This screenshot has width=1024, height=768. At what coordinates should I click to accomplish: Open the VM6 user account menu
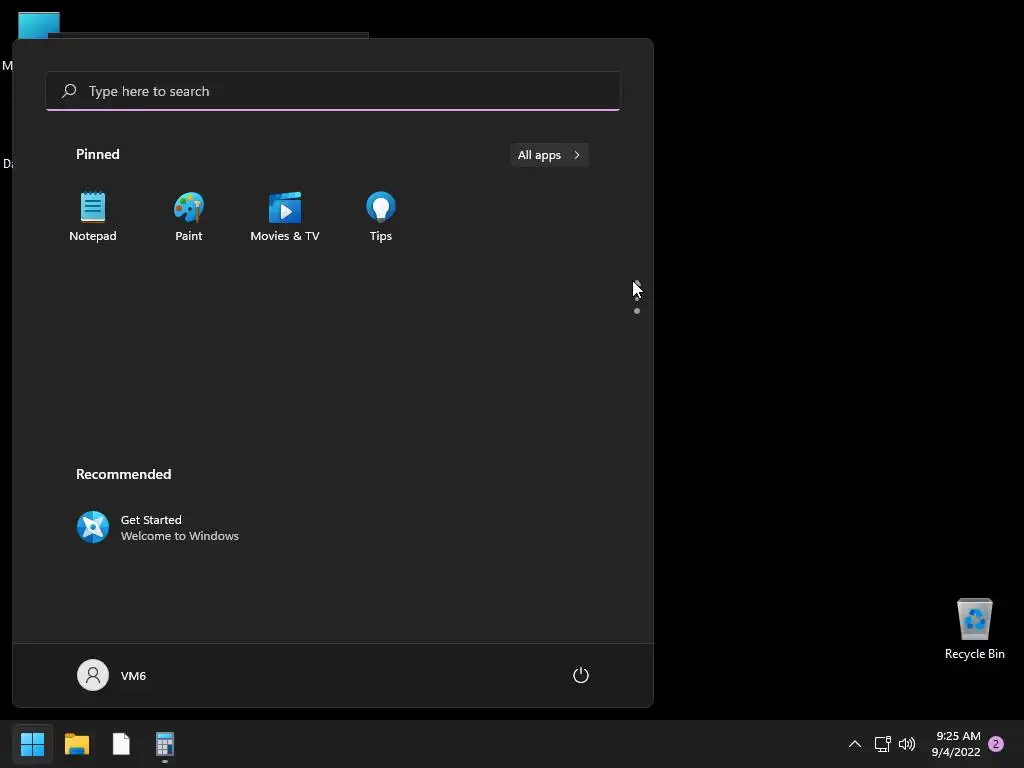[x=112, y=675]
